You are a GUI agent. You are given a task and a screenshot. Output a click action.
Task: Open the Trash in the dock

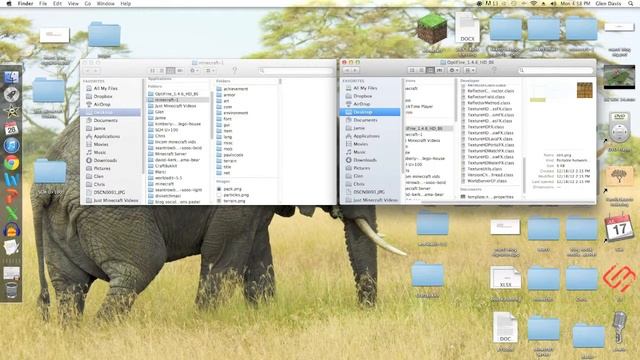click(11, 290)
